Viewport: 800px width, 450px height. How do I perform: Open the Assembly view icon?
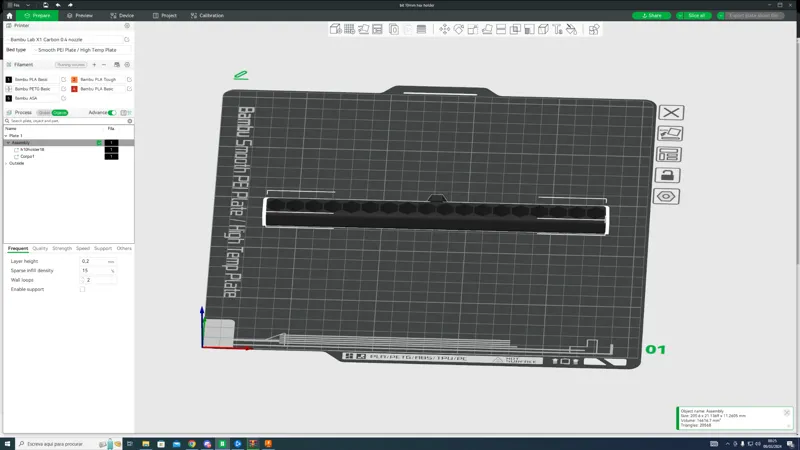(594, 29)
